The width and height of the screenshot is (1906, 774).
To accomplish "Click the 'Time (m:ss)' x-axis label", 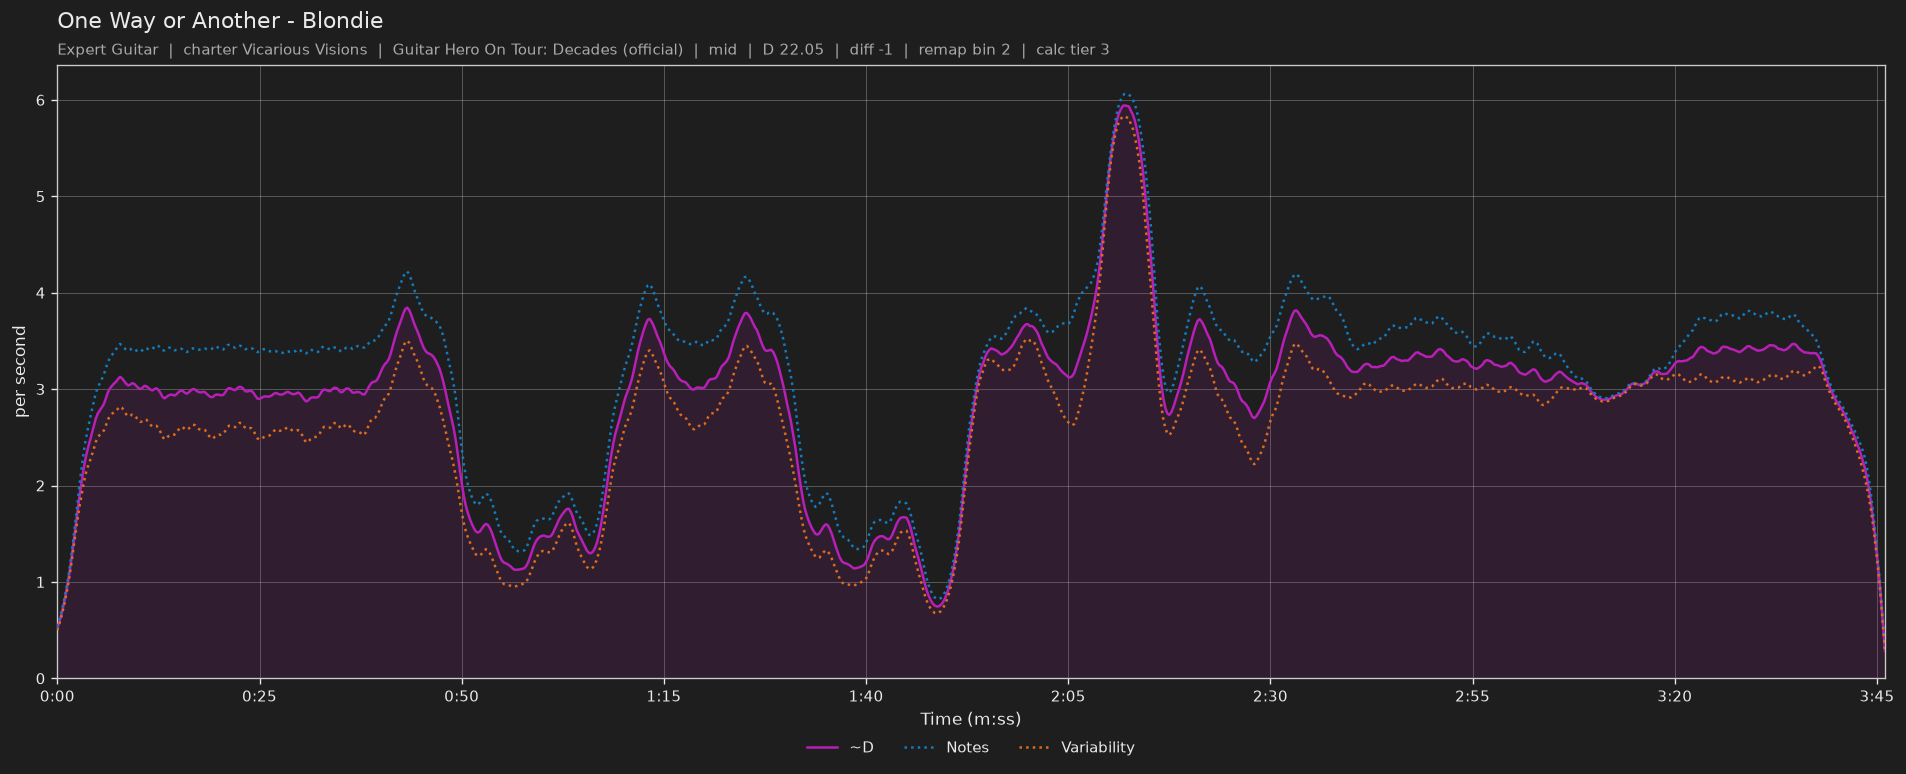I will point(970,718).
